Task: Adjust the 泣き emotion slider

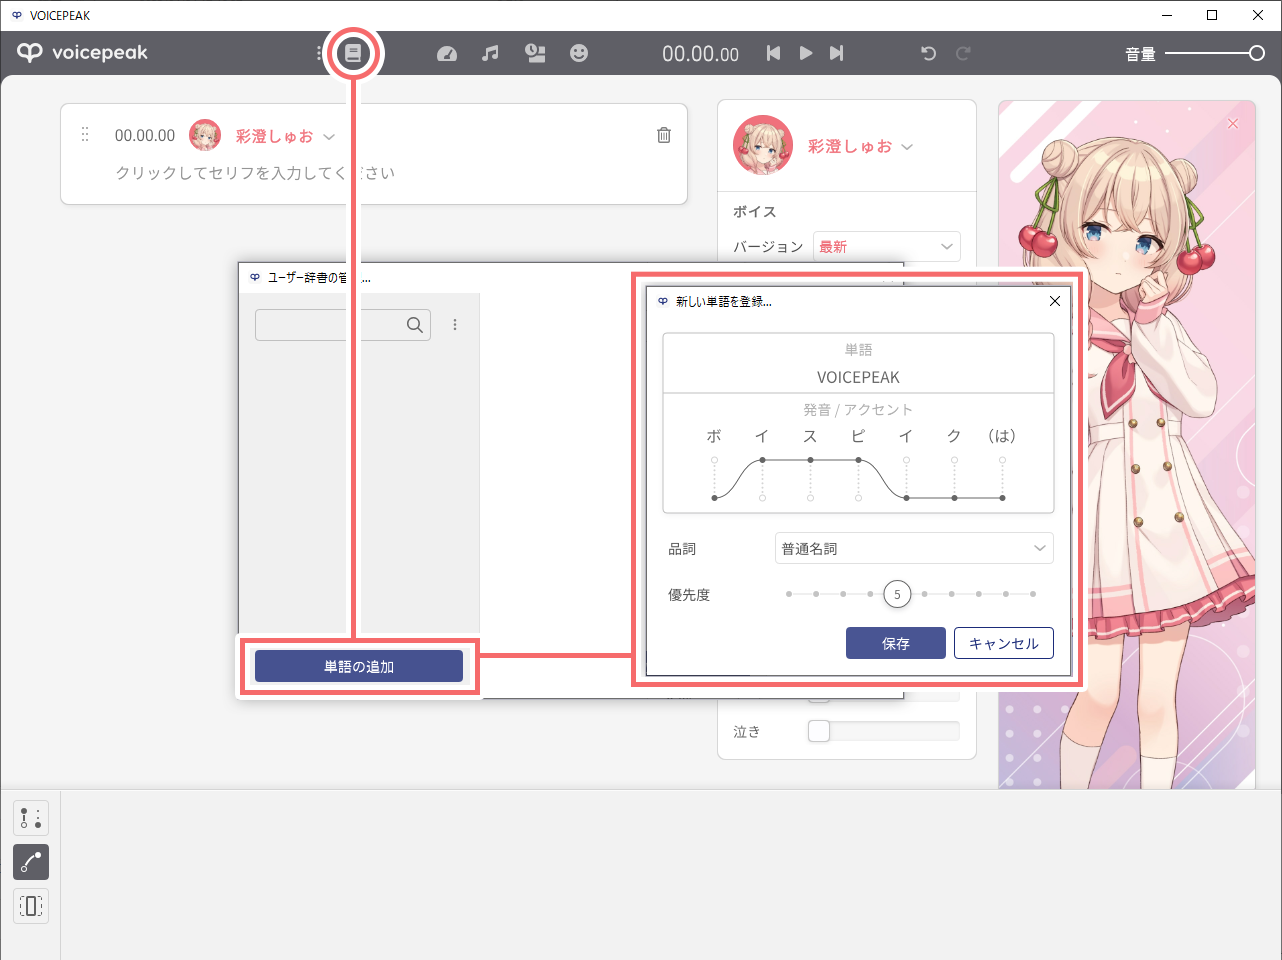Action: [884, 731]
